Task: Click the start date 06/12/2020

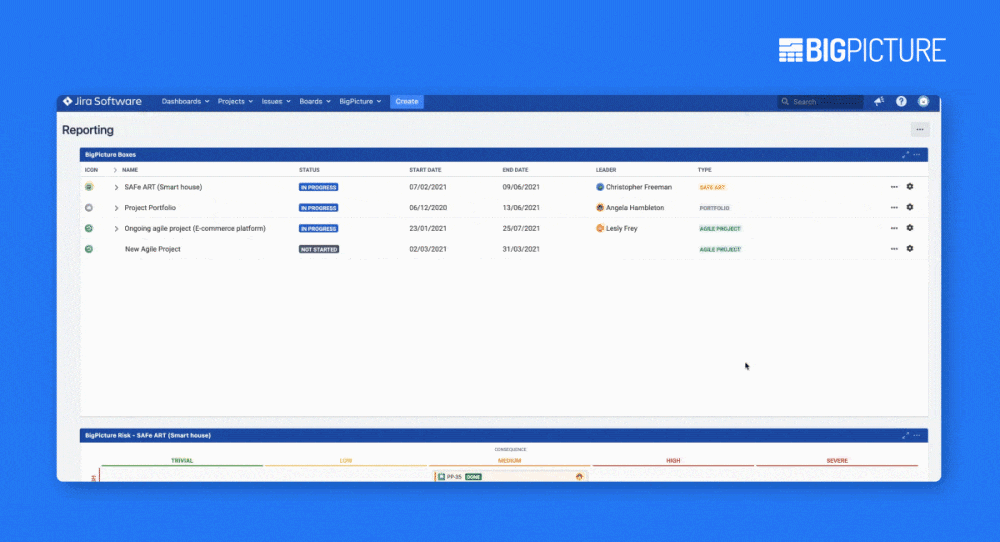Action: click(x=428, y=208)
